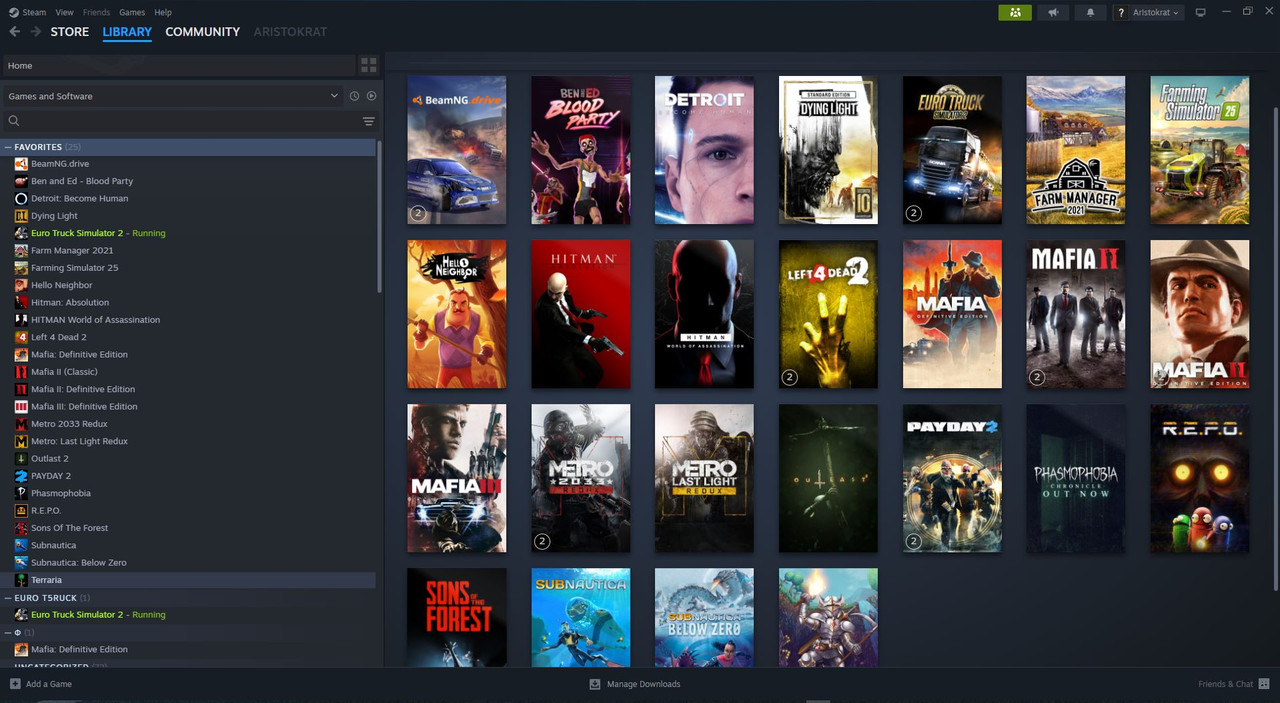Open the Games menu

[x=132, y=12]
